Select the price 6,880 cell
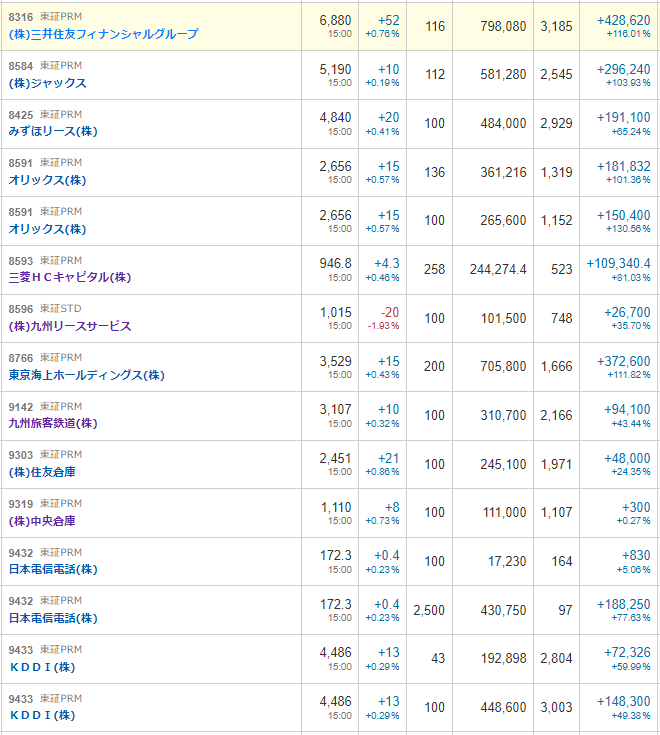 tap(335, 21)
